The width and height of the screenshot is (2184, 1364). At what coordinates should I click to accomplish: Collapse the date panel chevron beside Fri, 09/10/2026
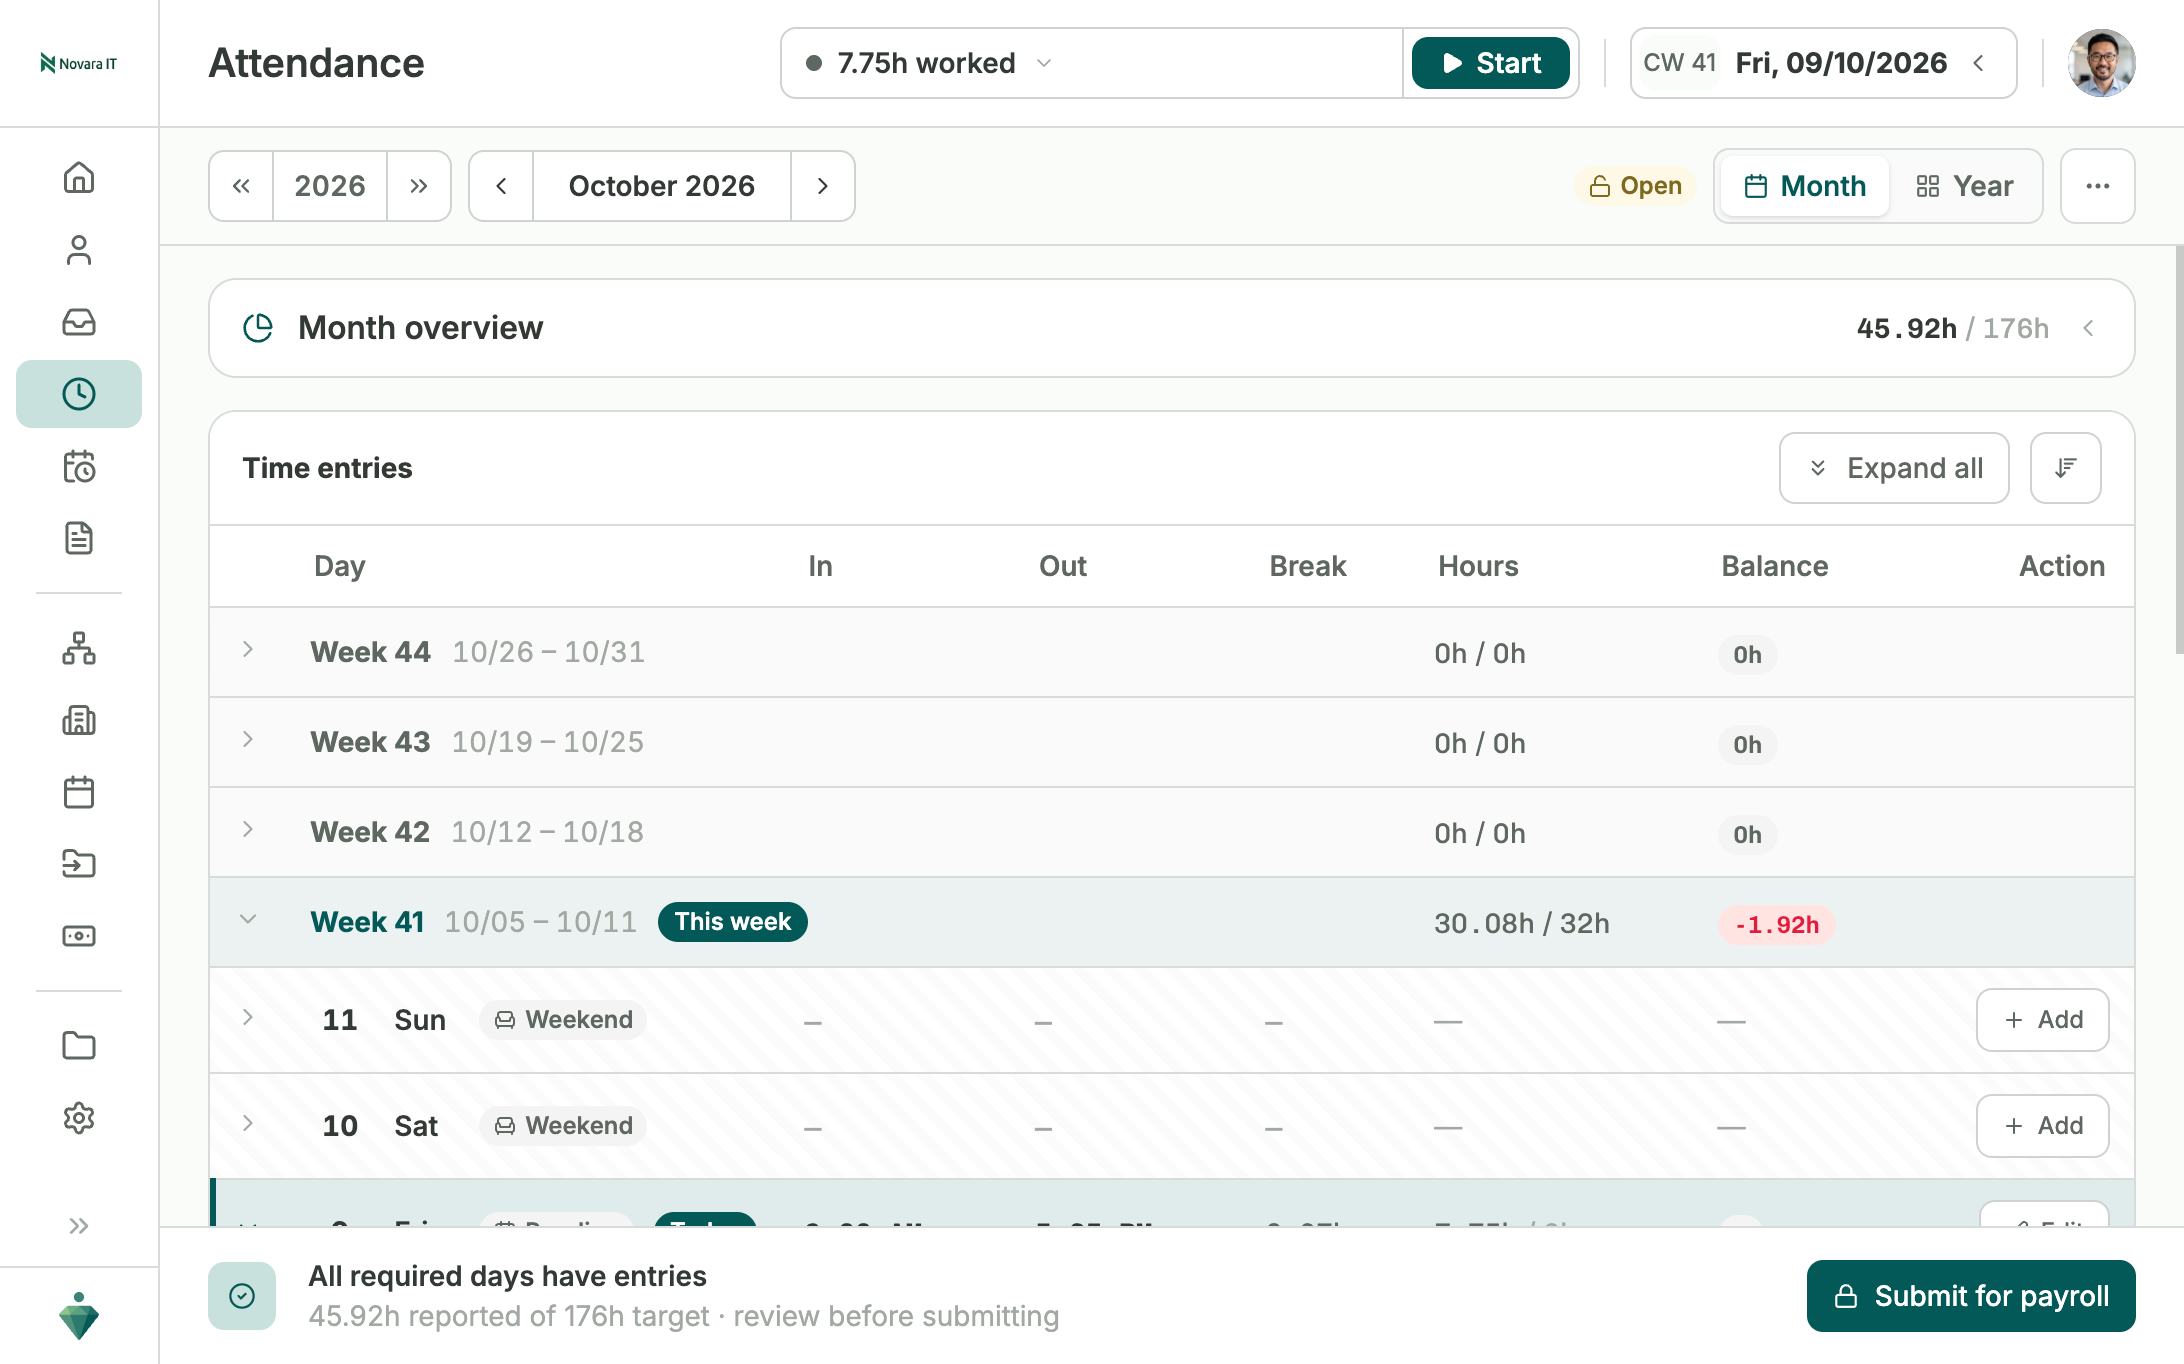(x=1979, y=63)
